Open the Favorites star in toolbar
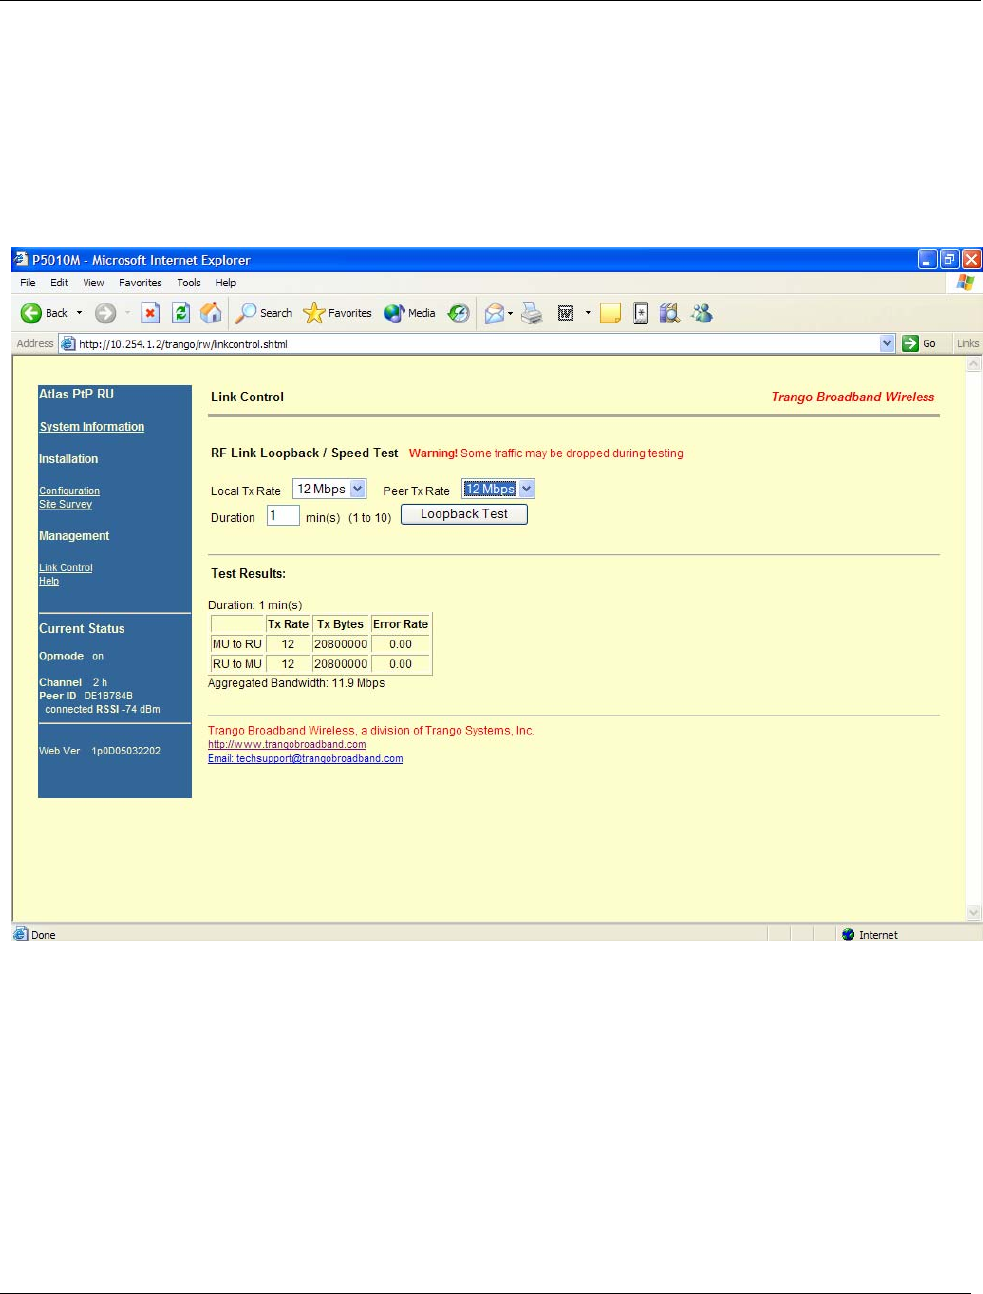This screenshot has width=983, height=1294. point(338,313)
